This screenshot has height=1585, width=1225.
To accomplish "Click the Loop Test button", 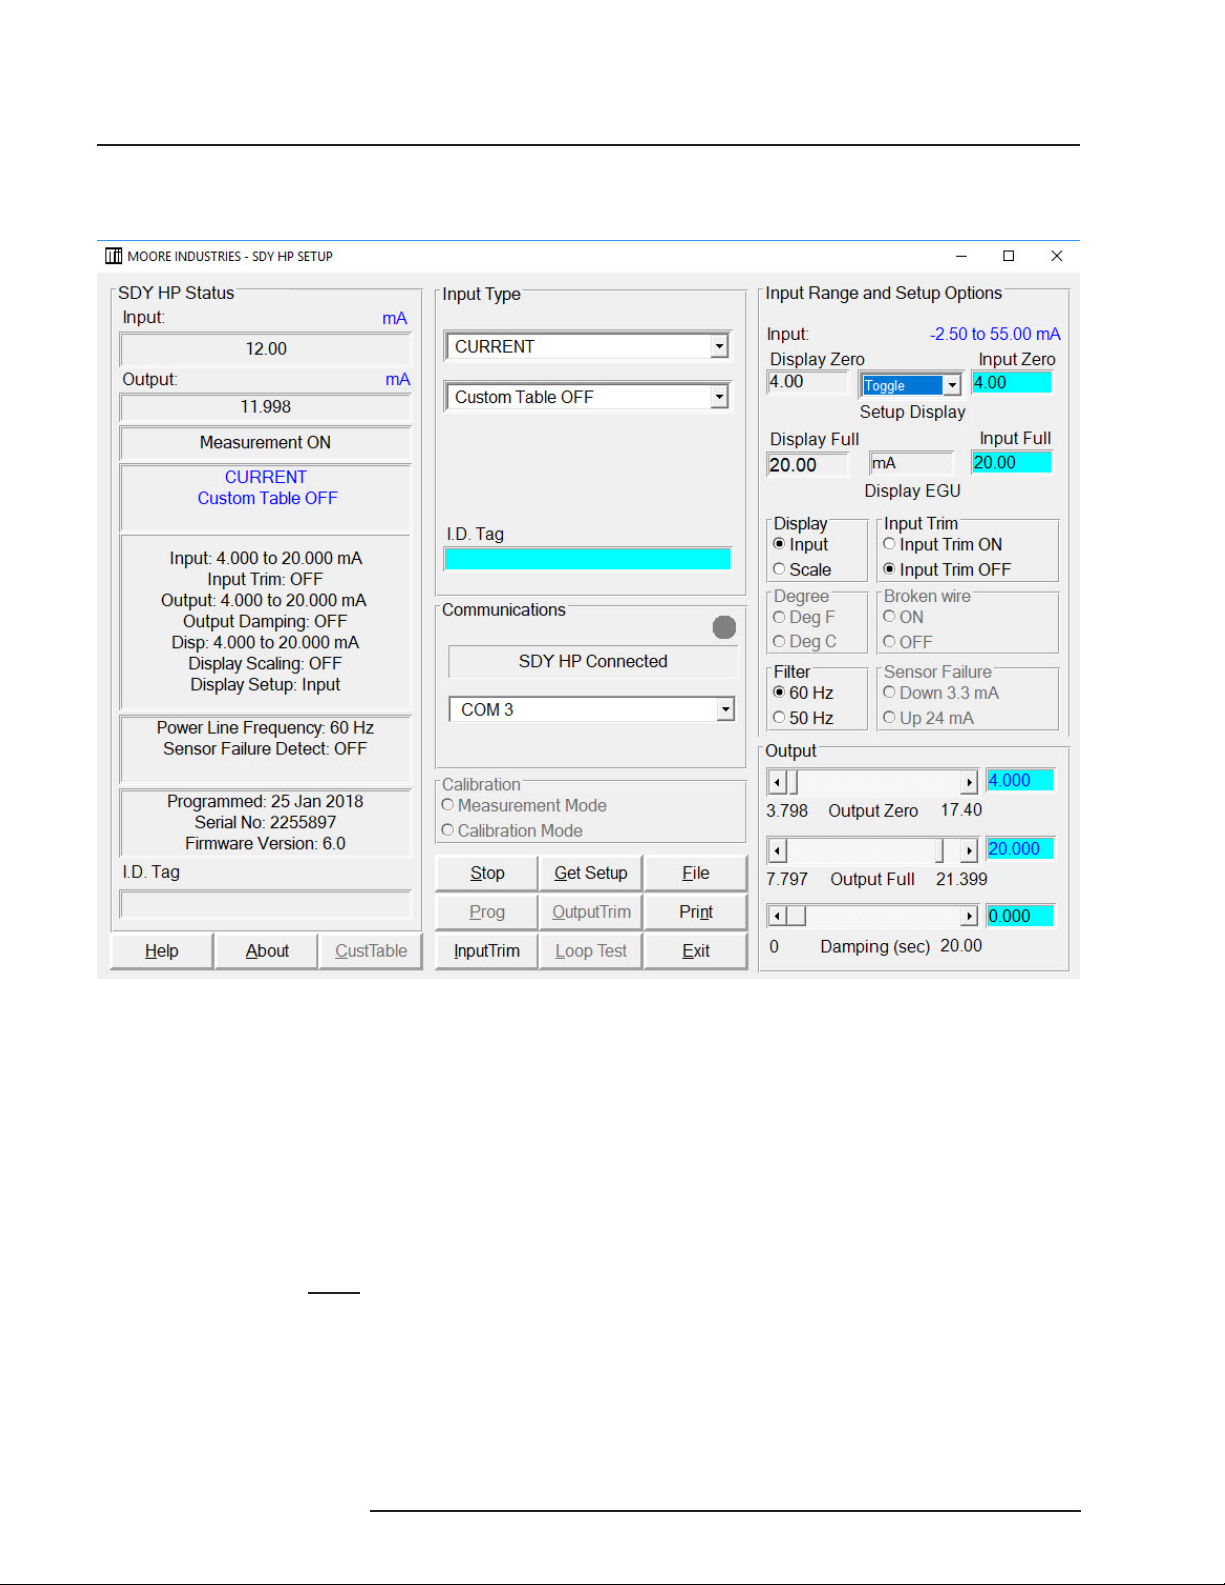I will (x=591, y=951).
